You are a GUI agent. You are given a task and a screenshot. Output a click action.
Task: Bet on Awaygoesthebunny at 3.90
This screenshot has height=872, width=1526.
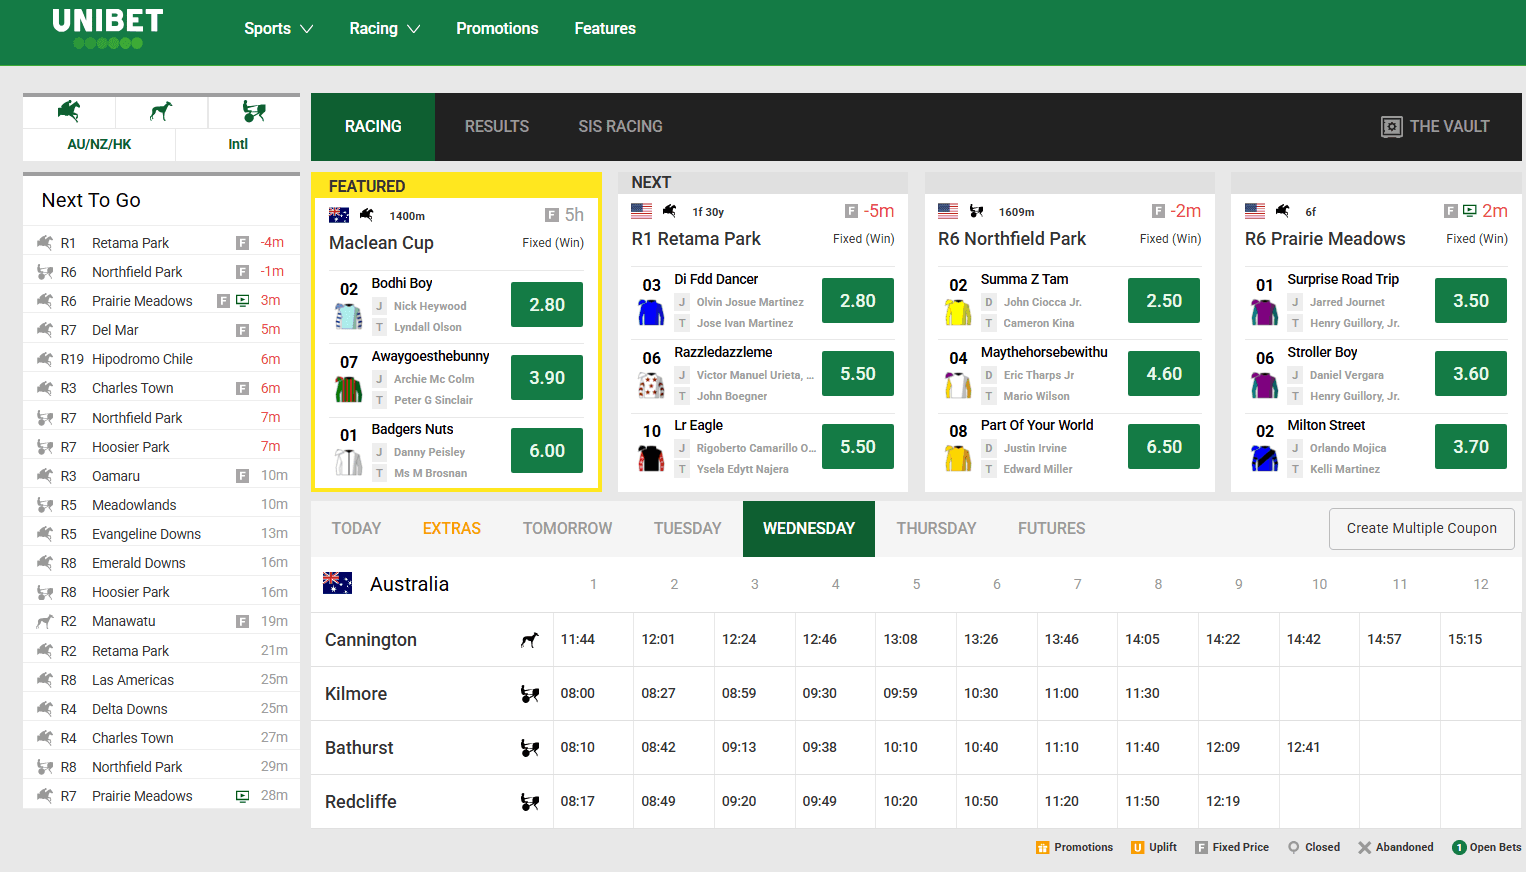point(547,378)
